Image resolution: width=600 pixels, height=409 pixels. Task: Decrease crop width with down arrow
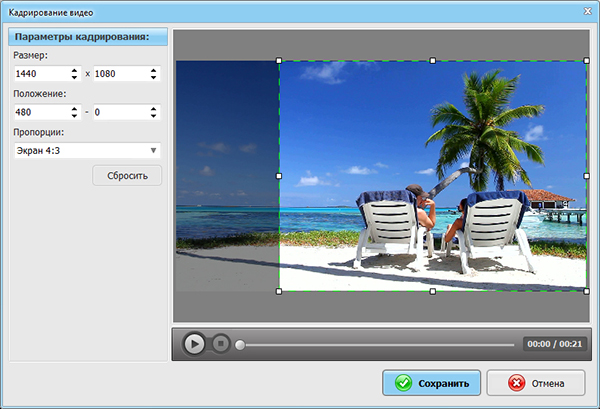coord(74,78)
